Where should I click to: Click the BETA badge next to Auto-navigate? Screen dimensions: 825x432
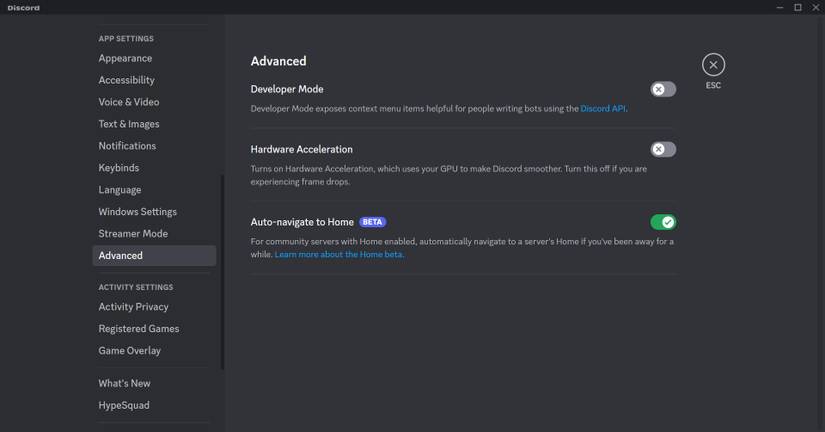[373, 222]
